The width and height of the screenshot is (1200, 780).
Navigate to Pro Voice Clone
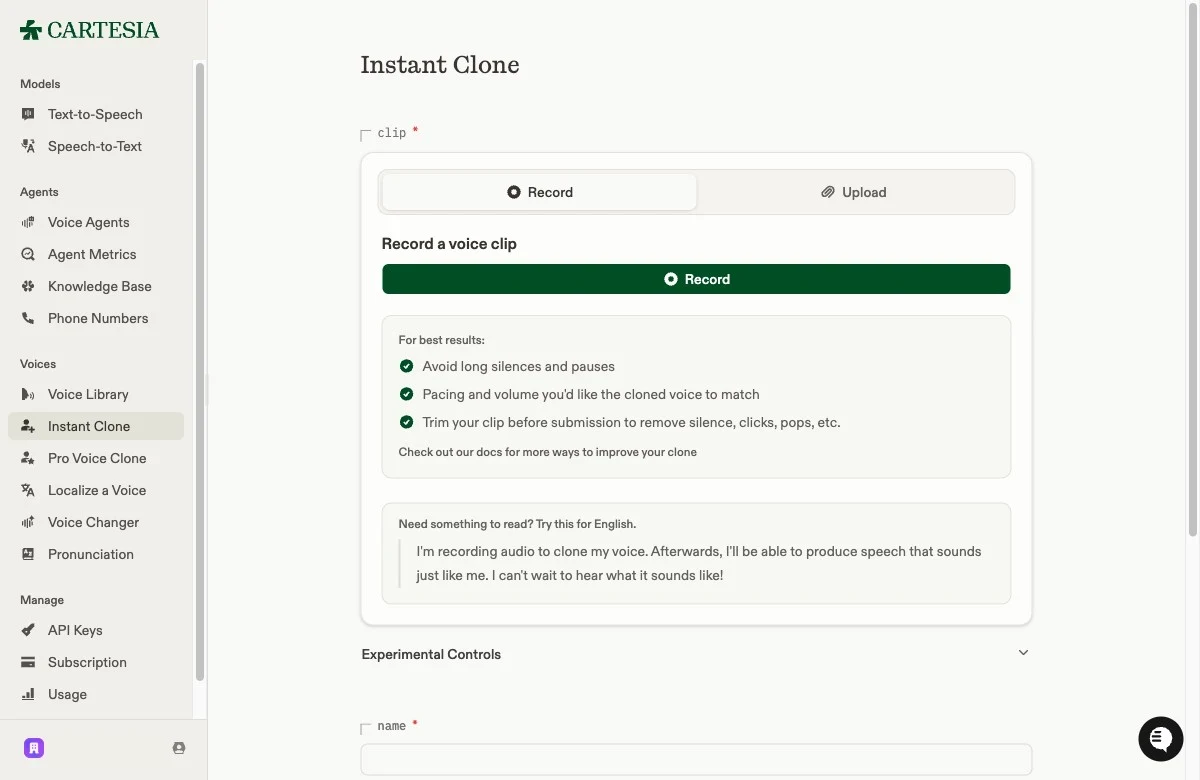click(x=96, y=458)
